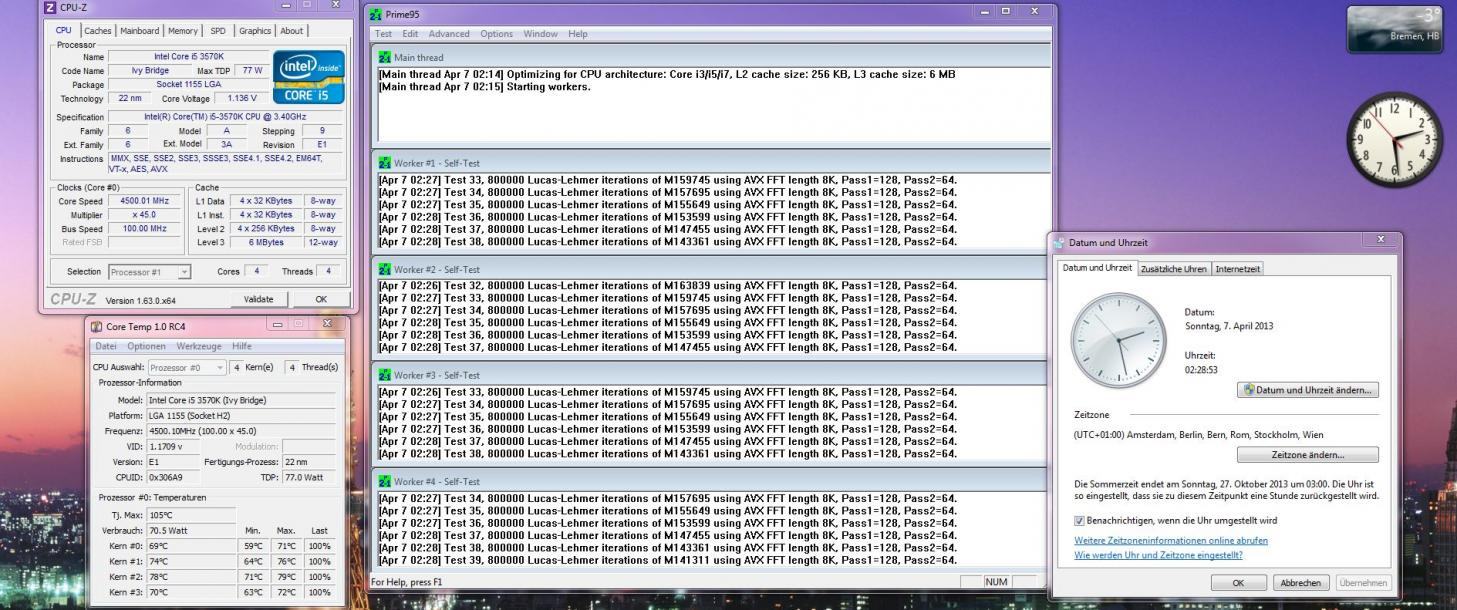This screenshot has height=610, width=1457.
Task: Click Datum und Uhrzeit ändern button
Action: point(1308,390)
